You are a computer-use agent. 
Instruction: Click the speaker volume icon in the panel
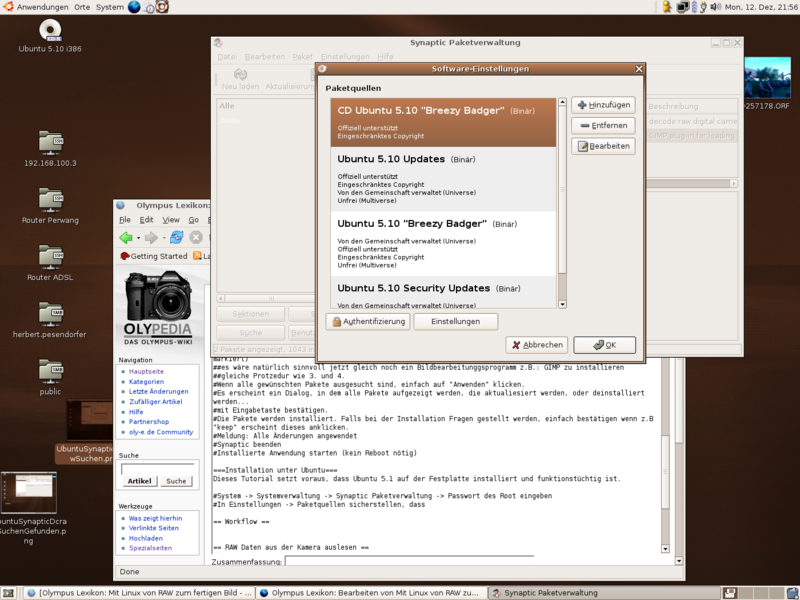click(715, 7)
